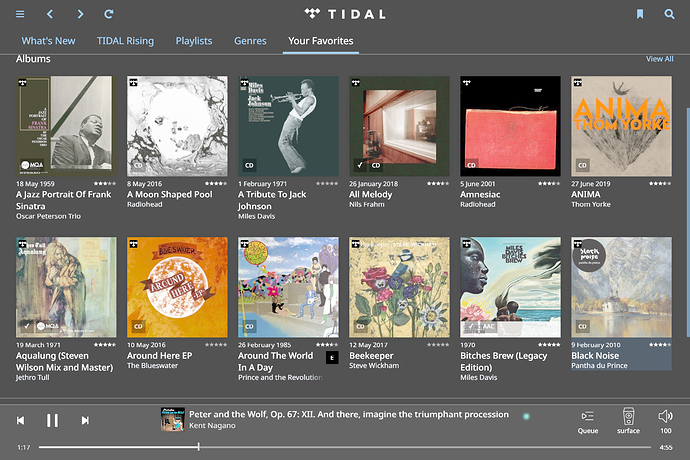Go forward with the right arrow
Screen dimensions: 690x460
(80, 14)
